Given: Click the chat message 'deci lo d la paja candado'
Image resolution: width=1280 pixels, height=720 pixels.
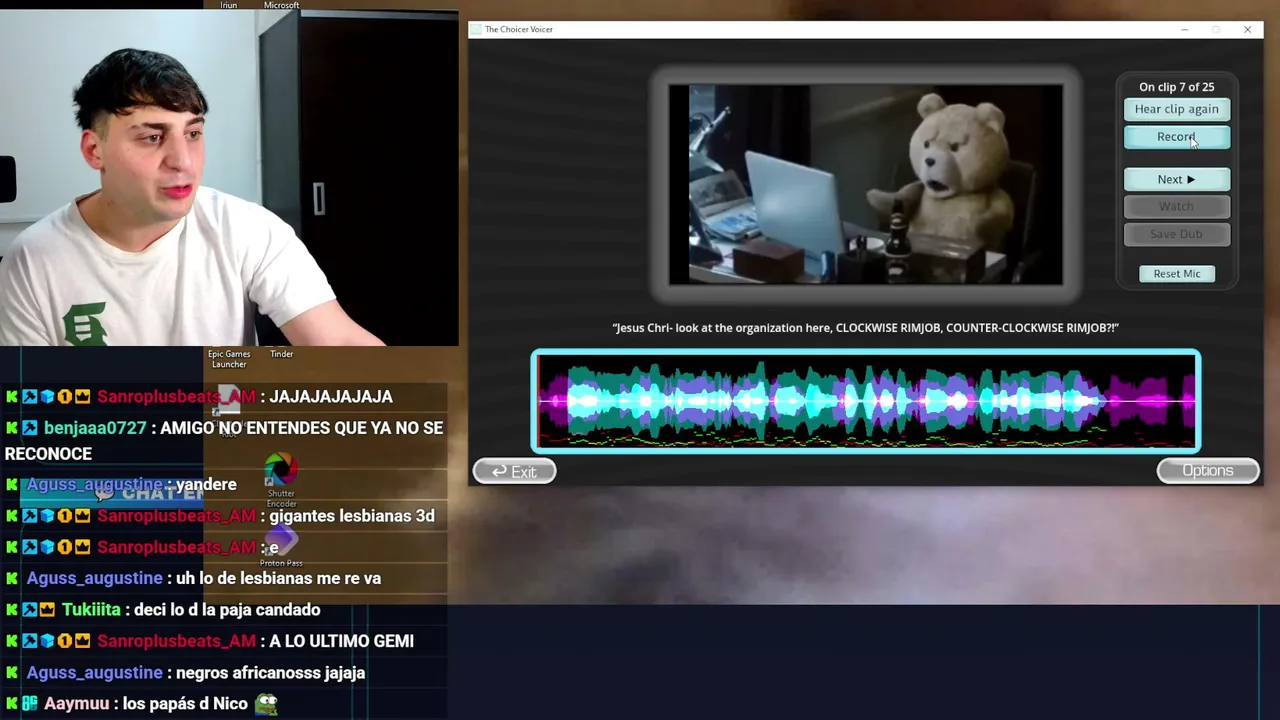Looking at the screenshot, I should [x=227, y=610].
